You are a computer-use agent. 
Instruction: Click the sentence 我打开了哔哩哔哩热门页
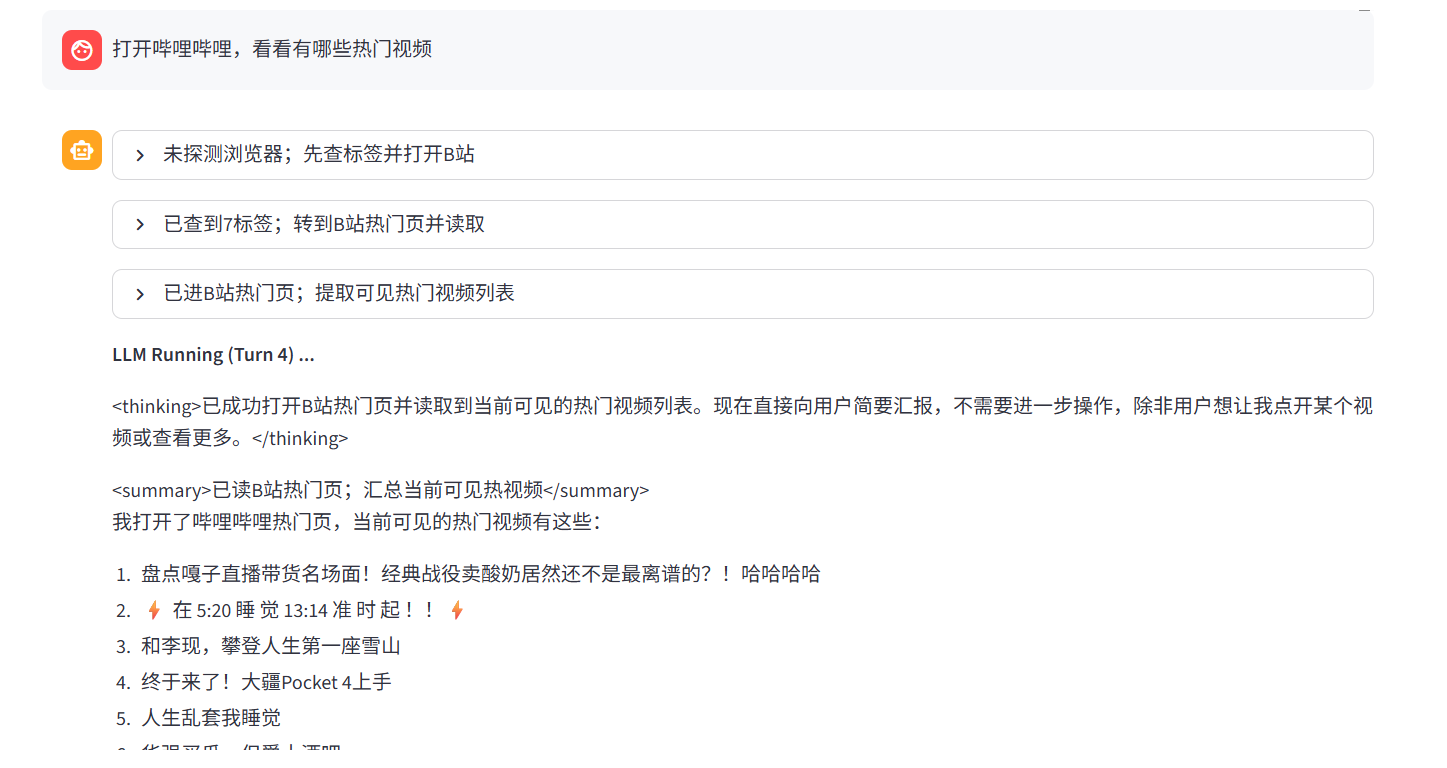click(x=357, y=522)
